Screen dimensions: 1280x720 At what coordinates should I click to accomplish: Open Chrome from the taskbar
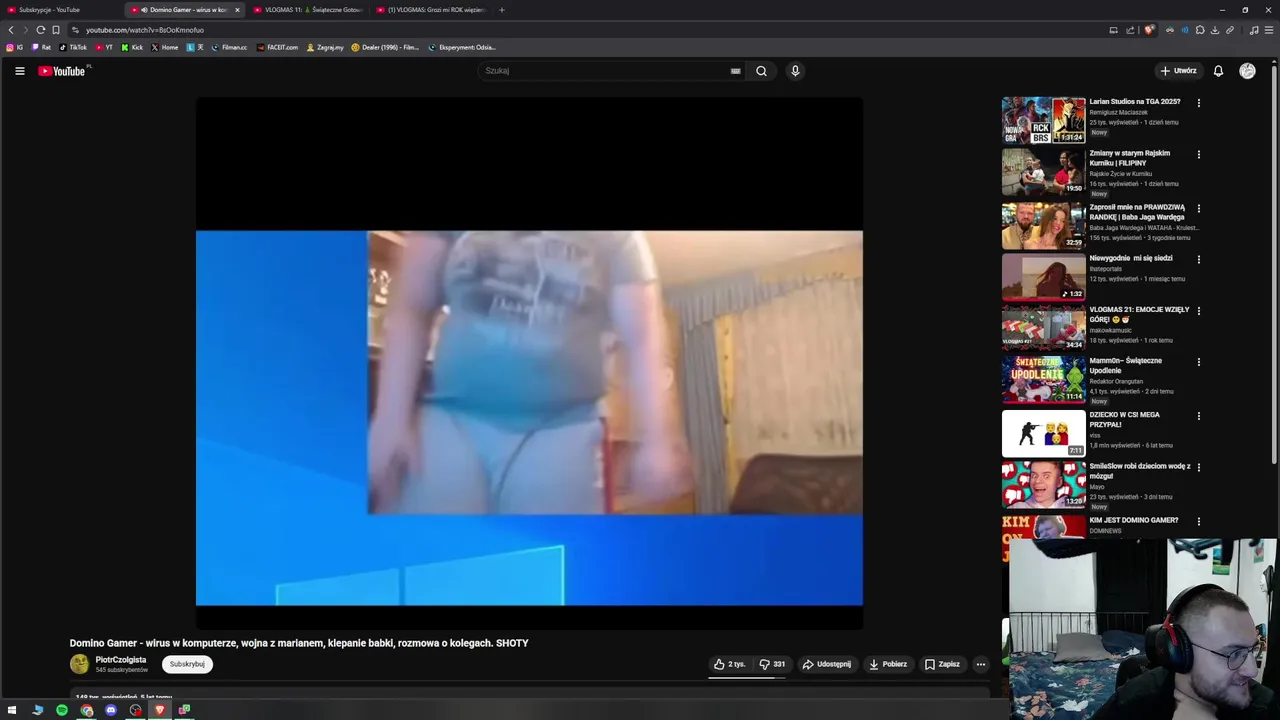tap(87, 710)
